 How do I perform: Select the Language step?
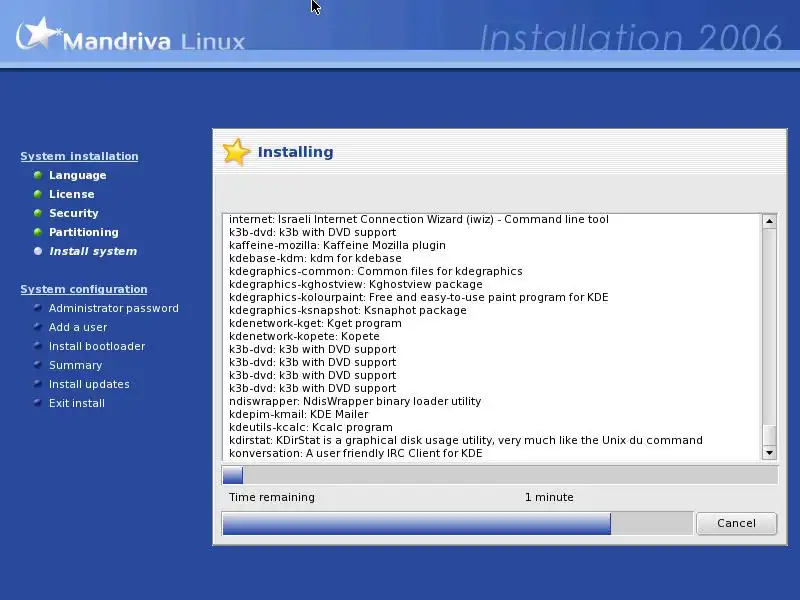pyautogui.click(x=78, y=175)
